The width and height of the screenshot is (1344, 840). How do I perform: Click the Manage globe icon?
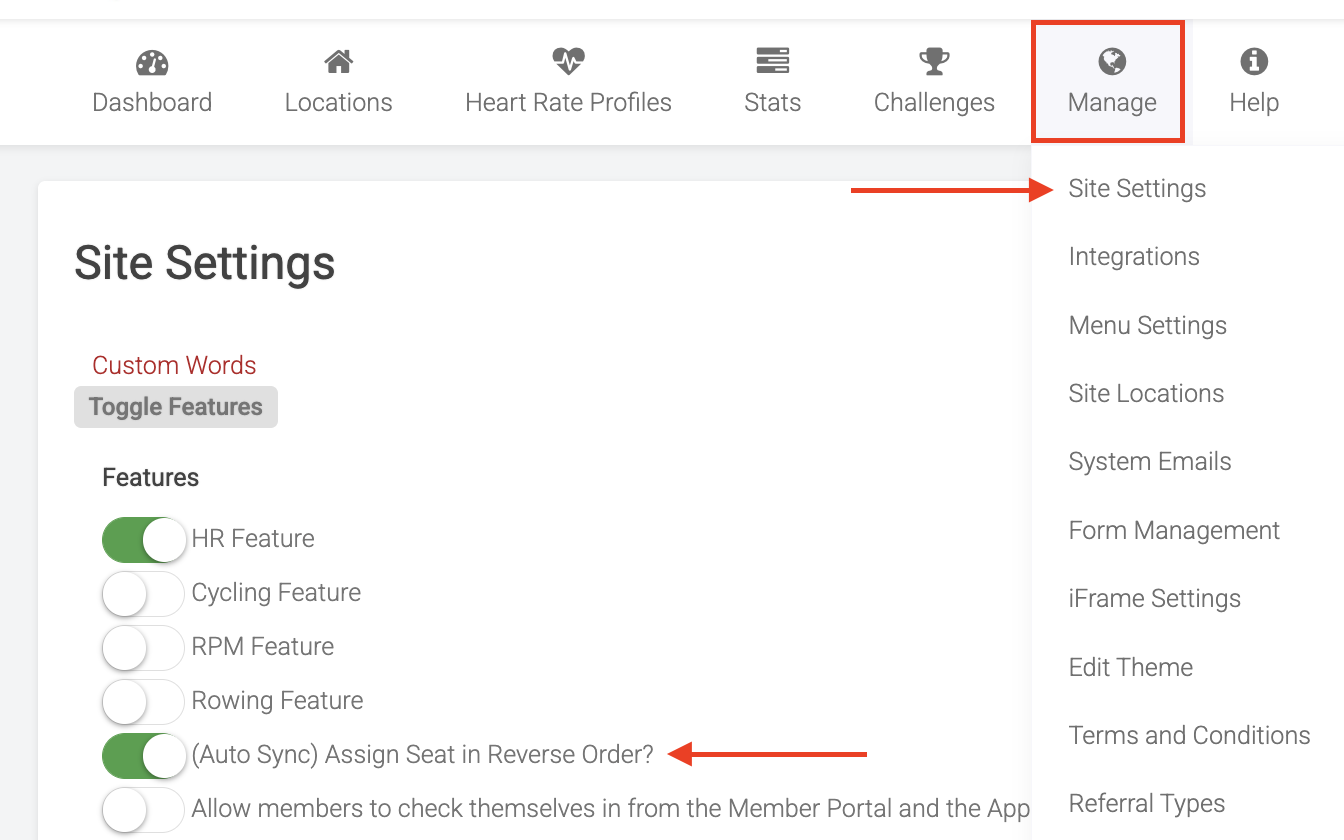click(x=1112, y=62)
